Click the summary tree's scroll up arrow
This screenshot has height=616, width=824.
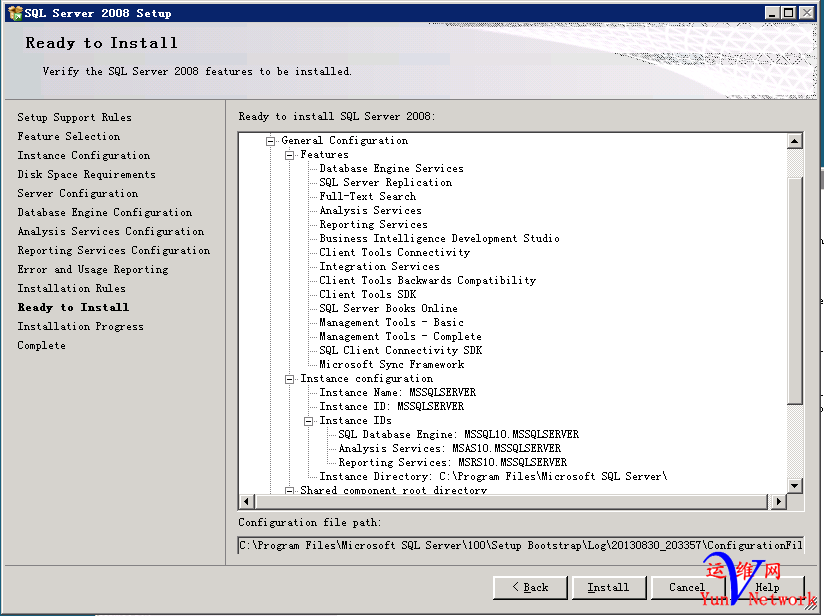pyautogui.click(x=795, y=141)
